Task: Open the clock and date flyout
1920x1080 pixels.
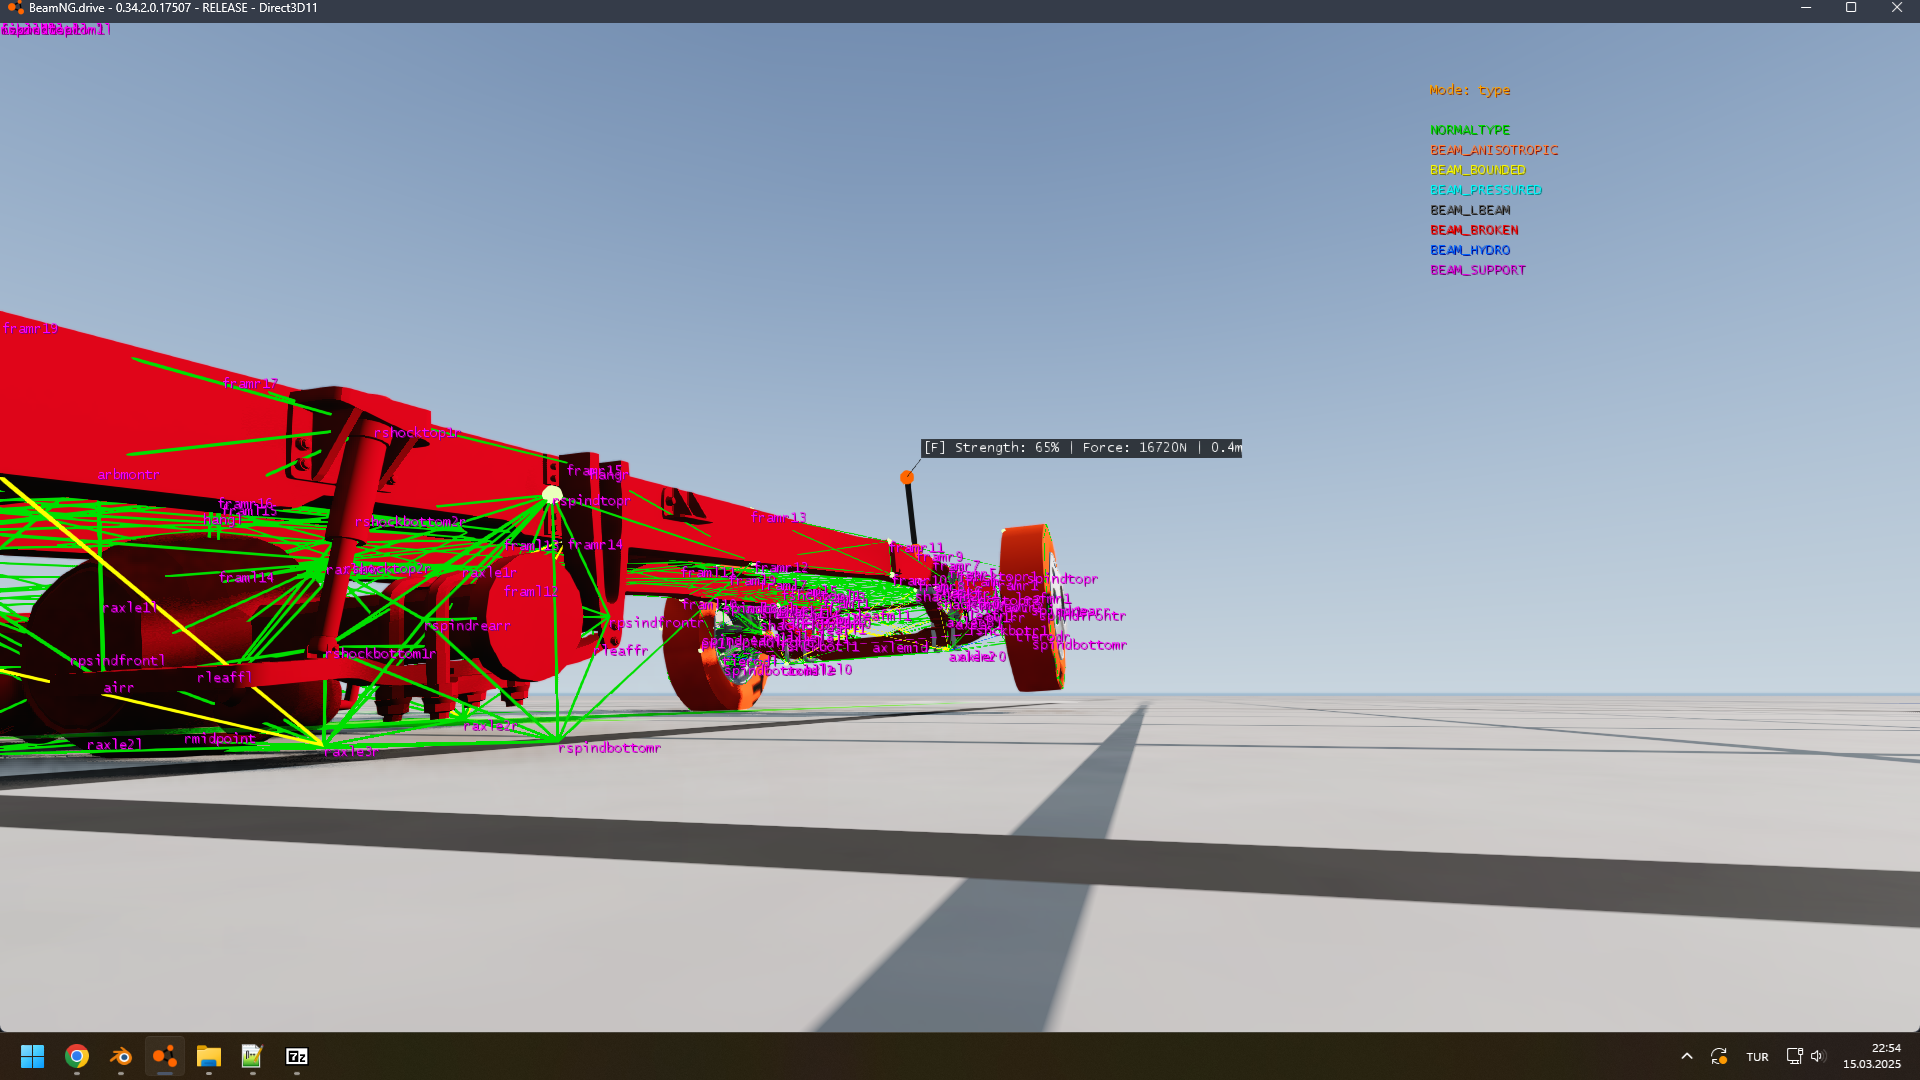Action: 1871,1056
